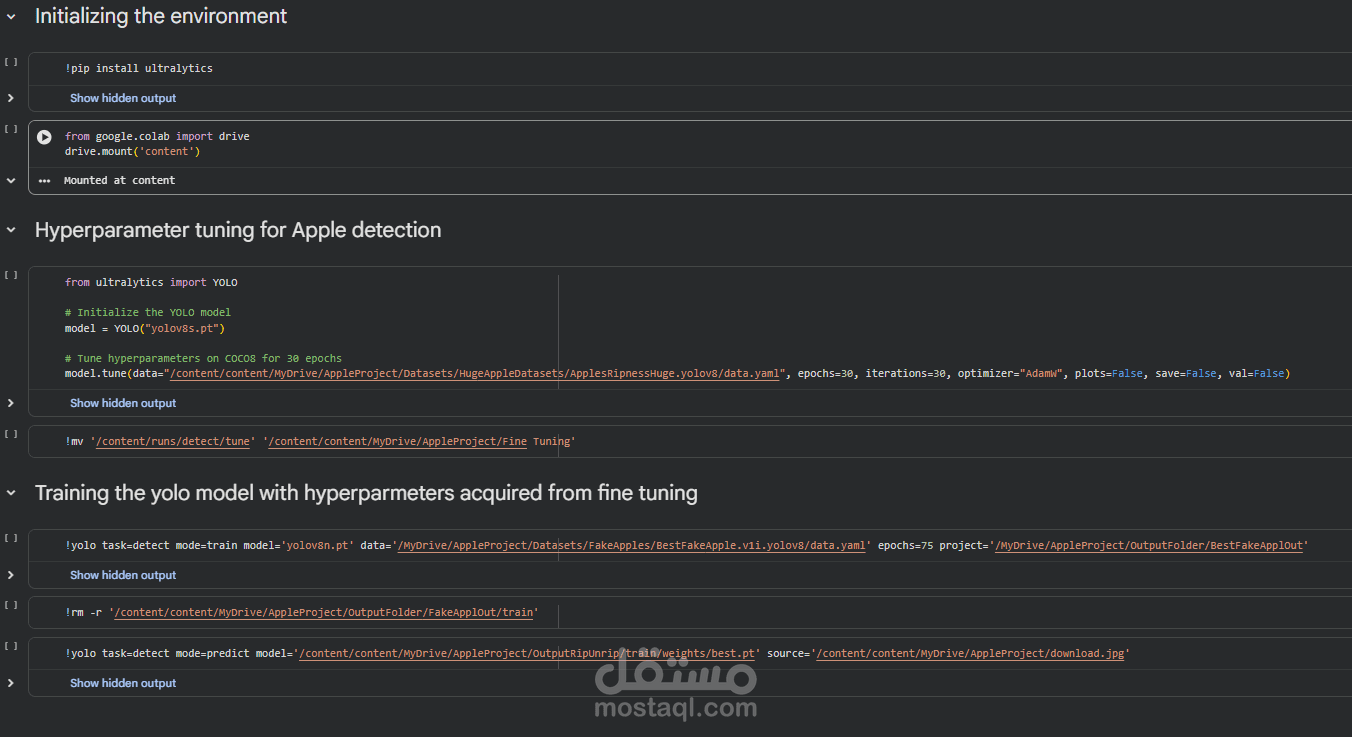Open the '/content/runs/detect/tune' path link
Screen dimensions: 1352x737
174,441
